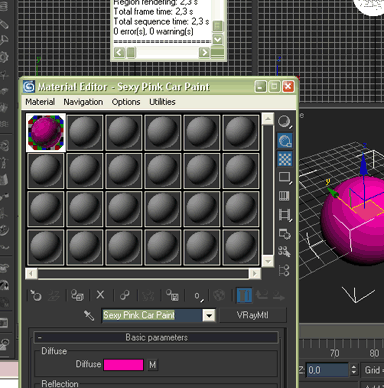Click the VRayMtl material type button
Image resolution: width=384 pixels, height=388 pixels.
pyautogui.click(x=253, y=315)
